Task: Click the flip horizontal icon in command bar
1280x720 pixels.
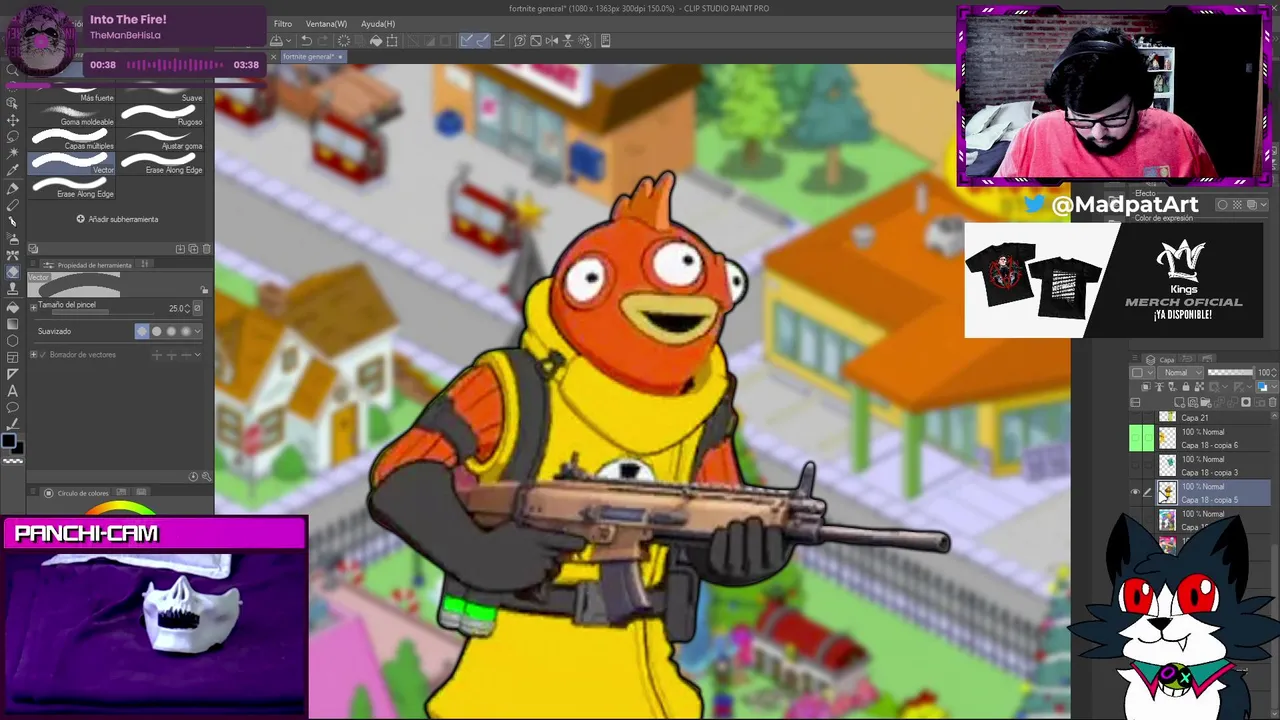Action: 552,41
